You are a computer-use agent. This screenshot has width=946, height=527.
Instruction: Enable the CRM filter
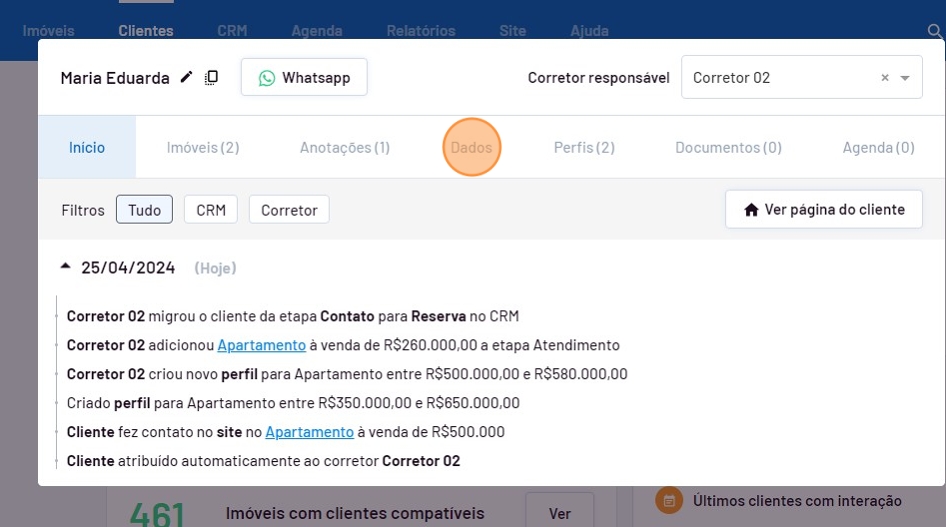point(211,210)
